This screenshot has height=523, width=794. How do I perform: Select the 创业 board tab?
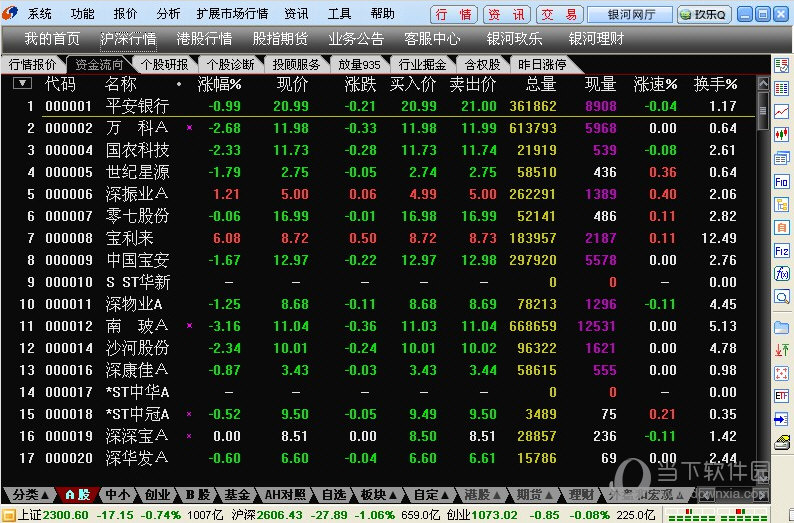[x=157, y=494]
